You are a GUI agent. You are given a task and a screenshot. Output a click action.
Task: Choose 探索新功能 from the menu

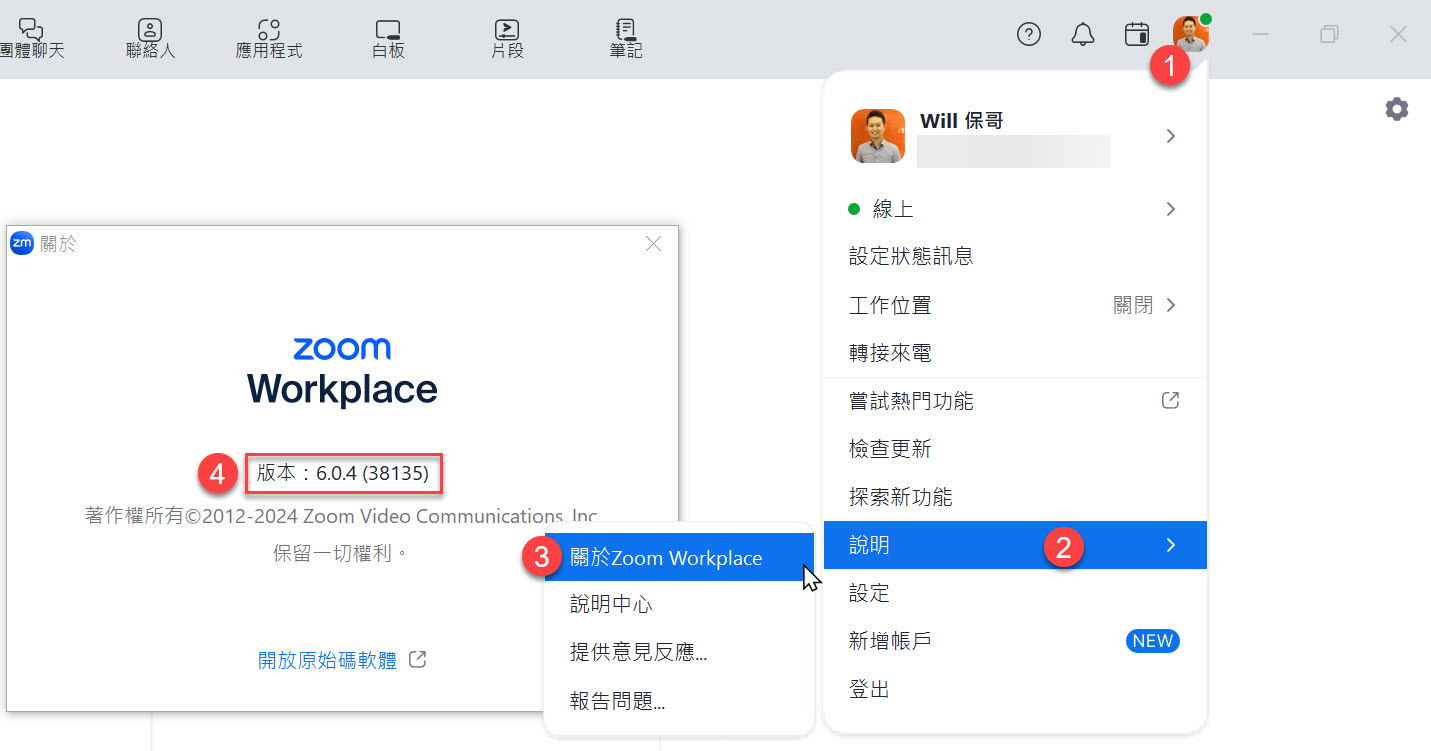[1015, 497]
